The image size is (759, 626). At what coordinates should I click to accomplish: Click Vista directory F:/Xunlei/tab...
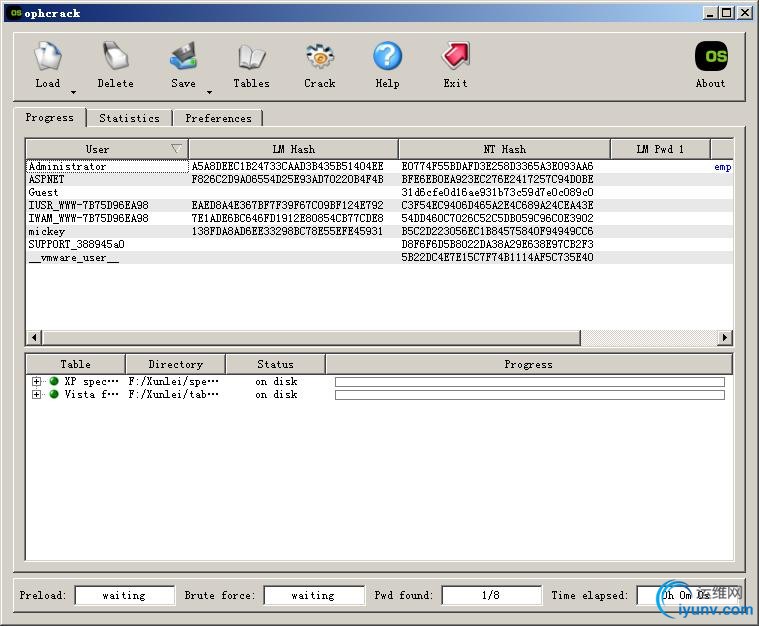coord(173,395)
